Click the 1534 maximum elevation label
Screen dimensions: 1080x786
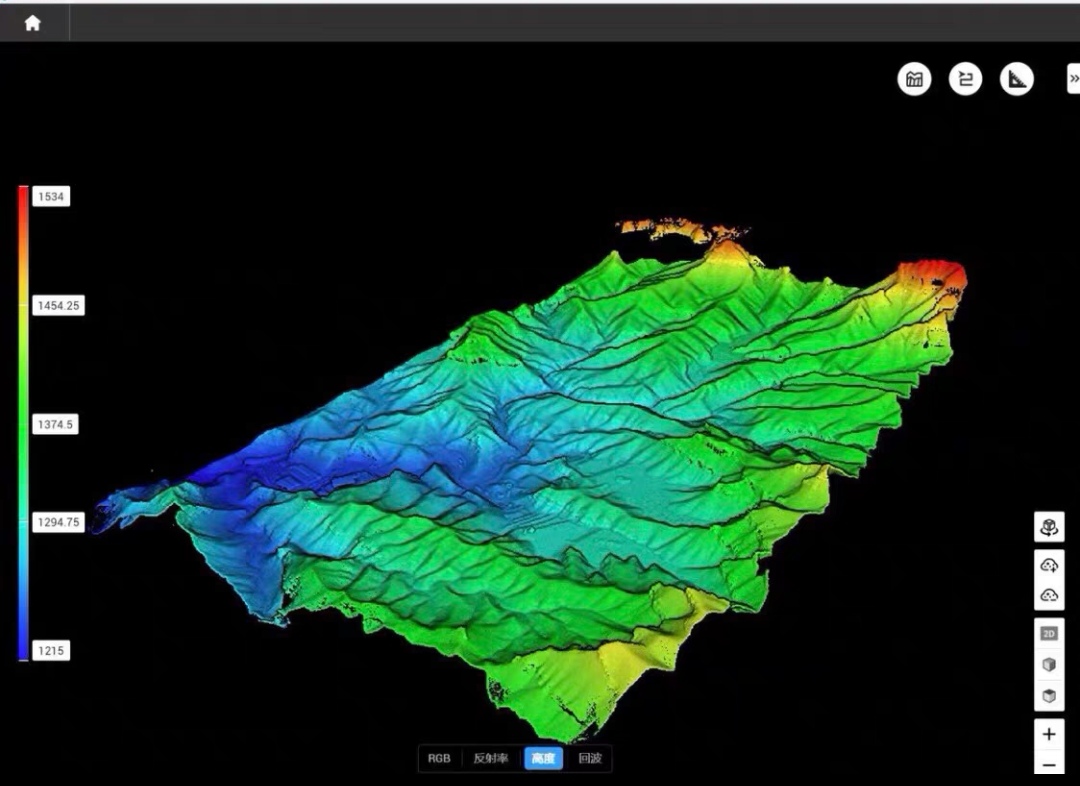point(51,197)
